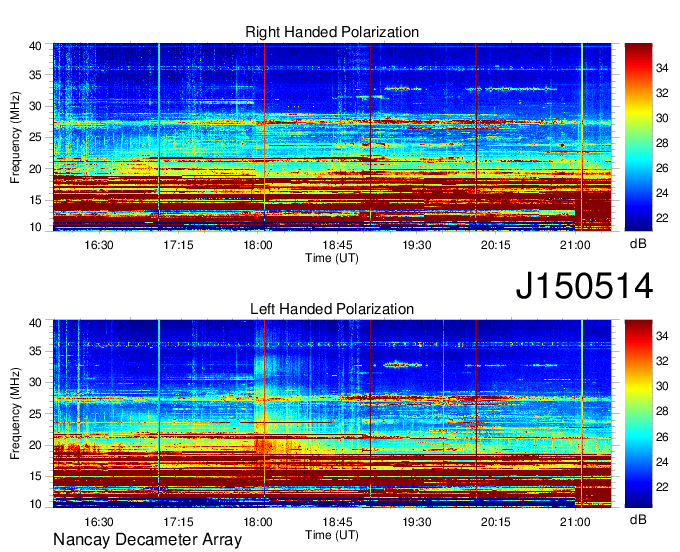The width and height of the screenshot is (680, 552).
Task: Select the J150514 observation label
Action: 584,286
